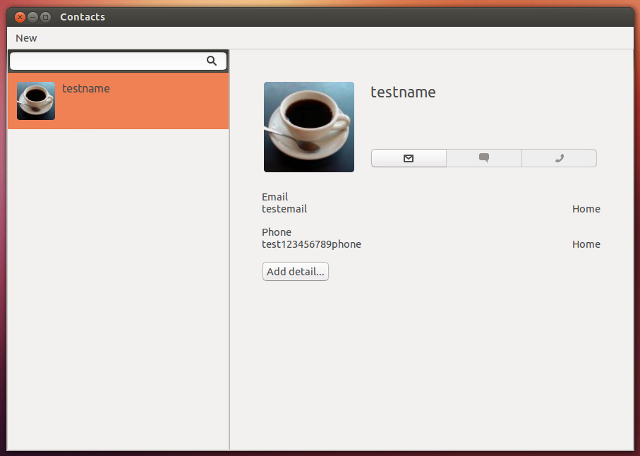Click the Home type label for email
The image size is (640, 456).
(x=586, y=209)
